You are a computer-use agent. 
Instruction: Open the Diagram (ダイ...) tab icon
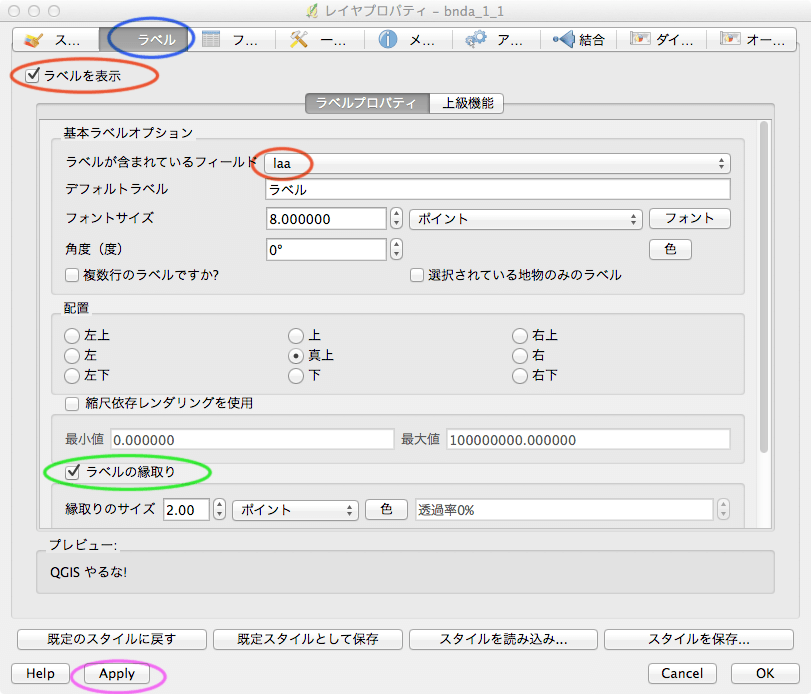tap(658, 40)
